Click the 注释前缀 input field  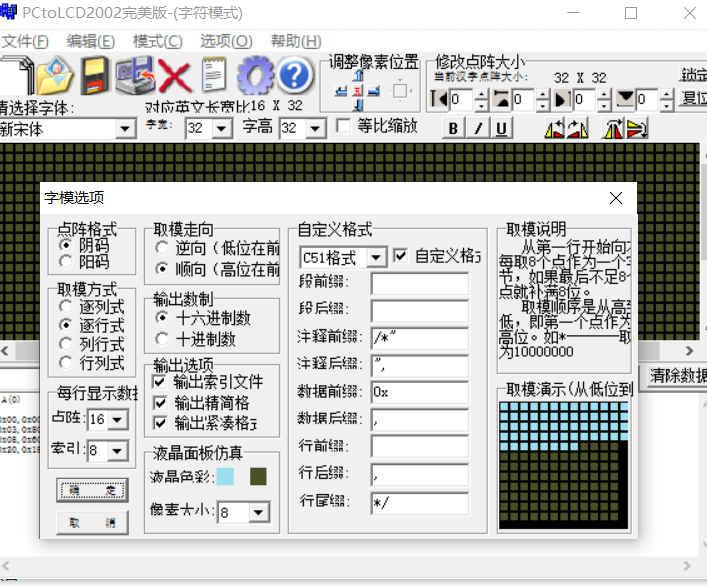point(420,338)
